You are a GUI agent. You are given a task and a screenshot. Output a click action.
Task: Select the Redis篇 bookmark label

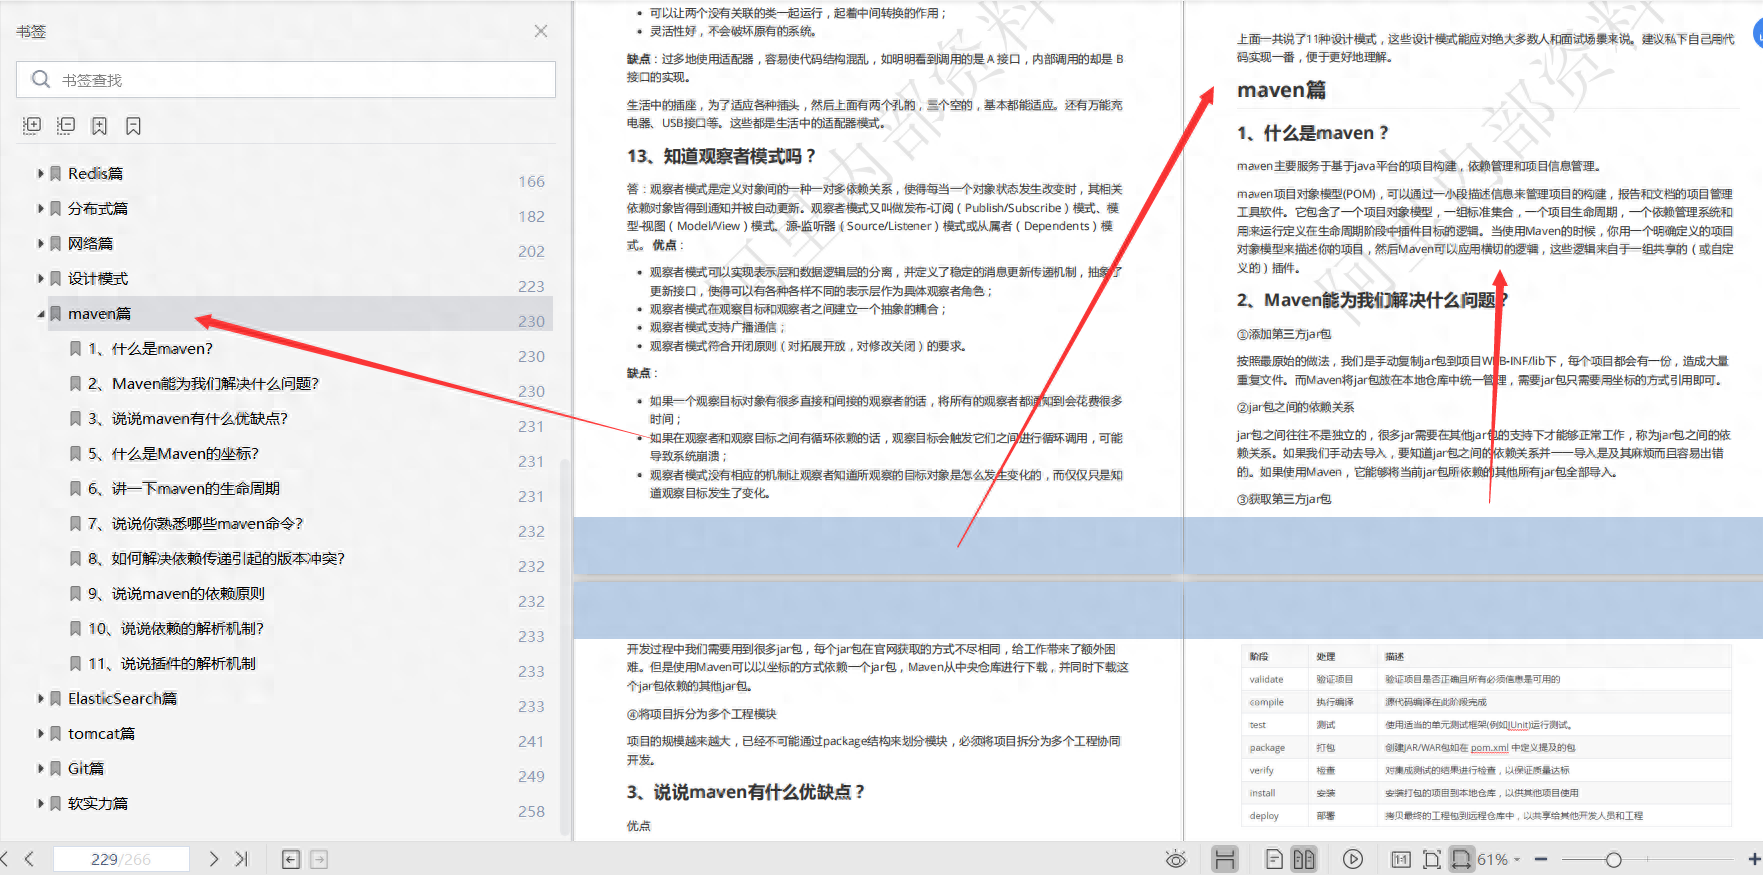tap(95, 173)
